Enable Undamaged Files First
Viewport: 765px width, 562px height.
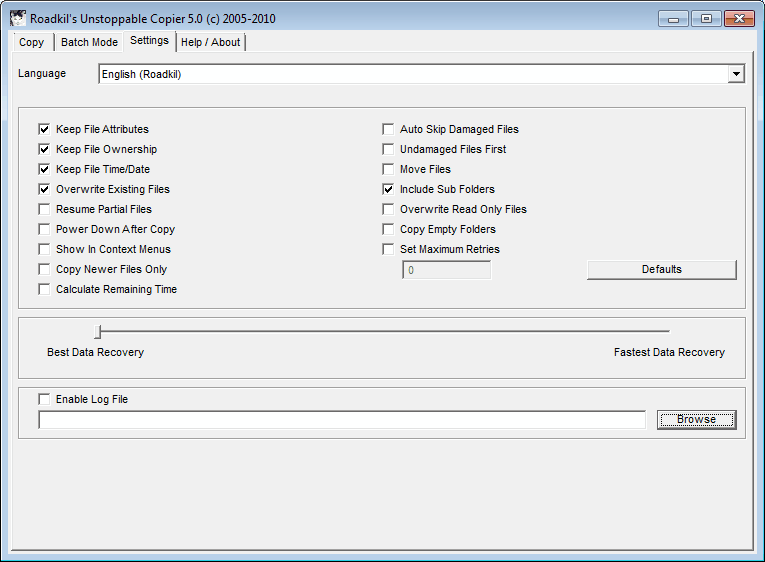(388, 149)
